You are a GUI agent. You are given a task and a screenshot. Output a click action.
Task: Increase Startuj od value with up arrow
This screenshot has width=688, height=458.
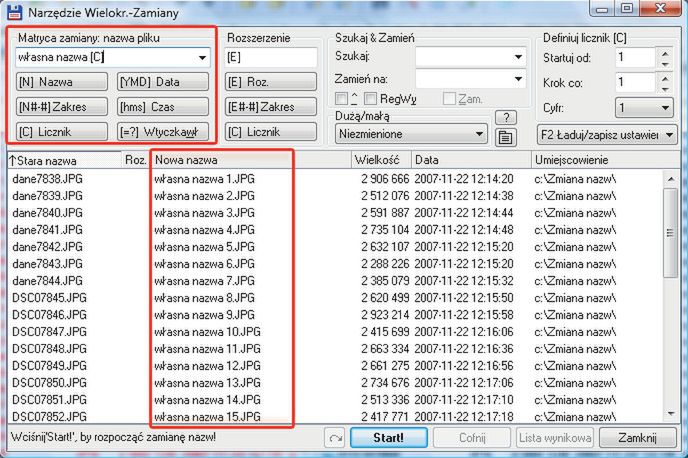pyautogui.click(x=665, y=53)
